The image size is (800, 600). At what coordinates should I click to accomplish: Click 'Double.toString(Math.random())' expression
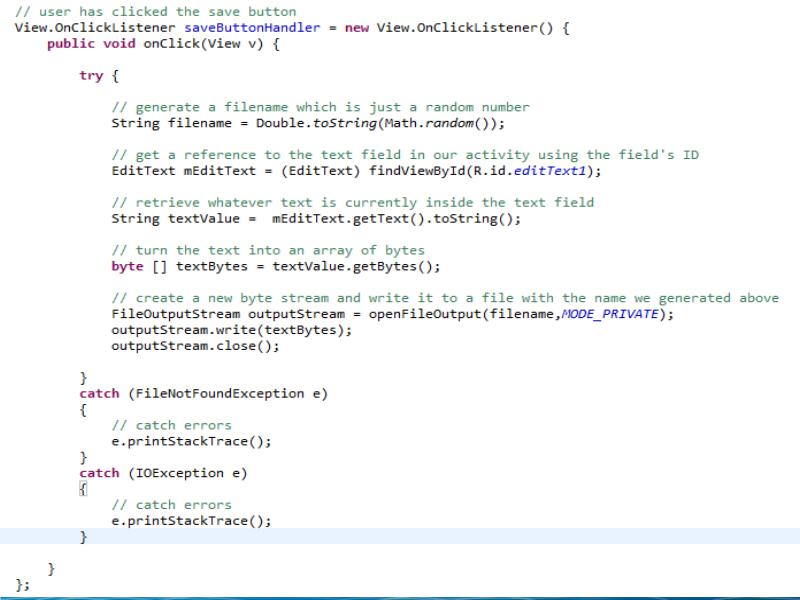(377, 123)
